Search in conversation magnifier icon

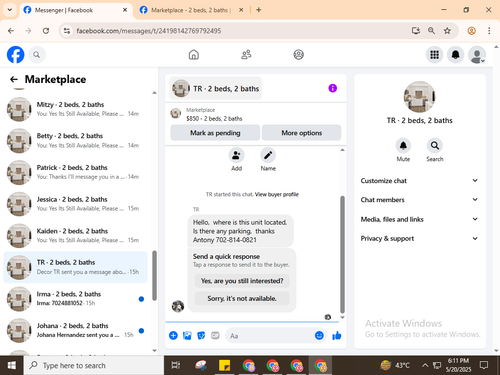coord(435,146)
